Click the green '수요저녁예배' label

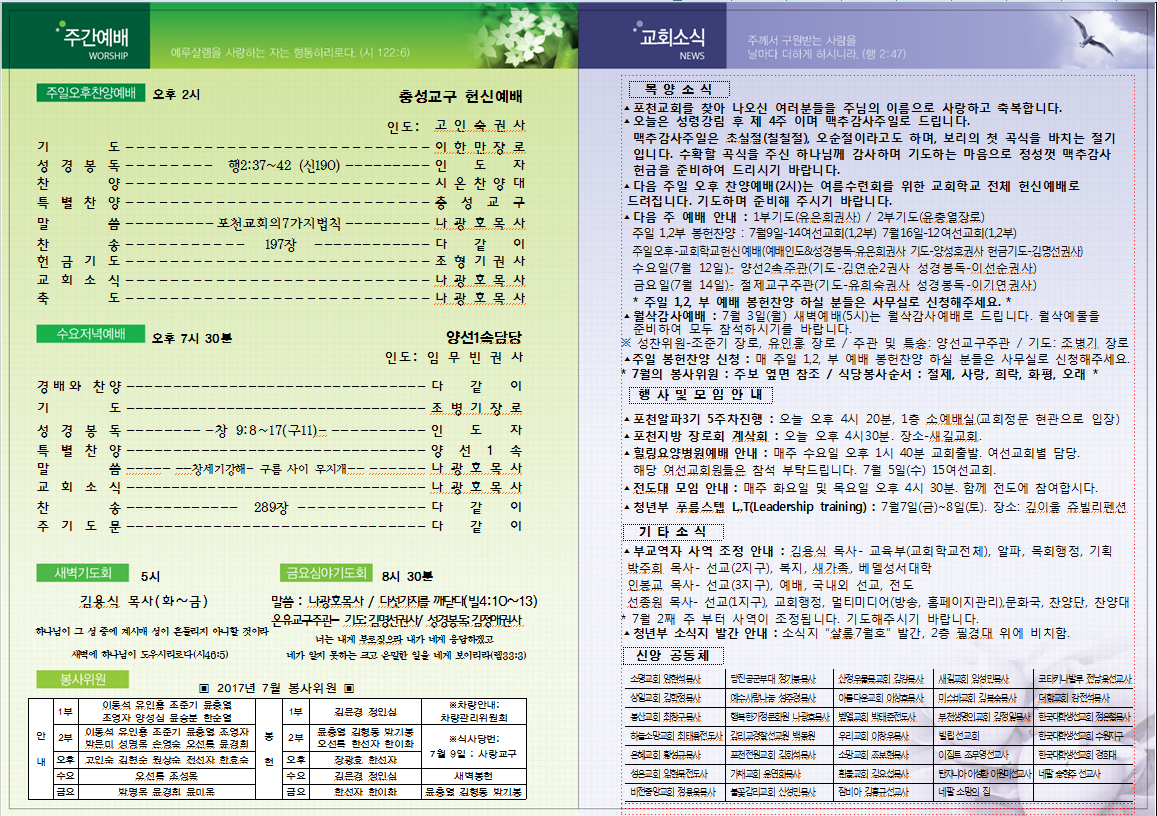coord(91,335)
